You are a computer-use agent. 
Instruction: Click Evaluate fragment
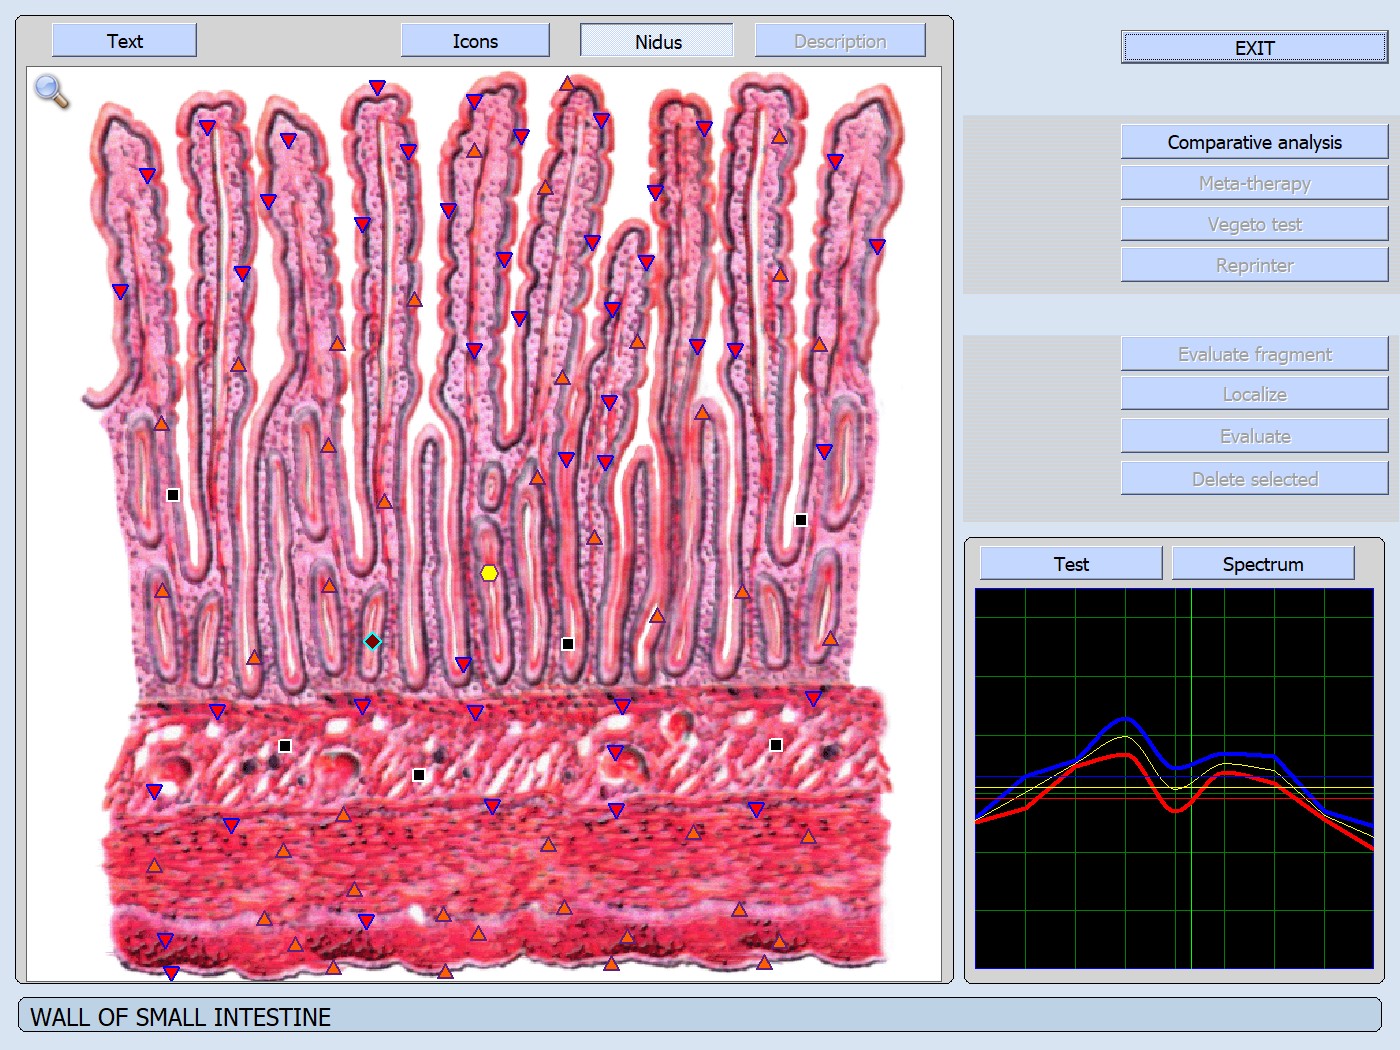1254,354
